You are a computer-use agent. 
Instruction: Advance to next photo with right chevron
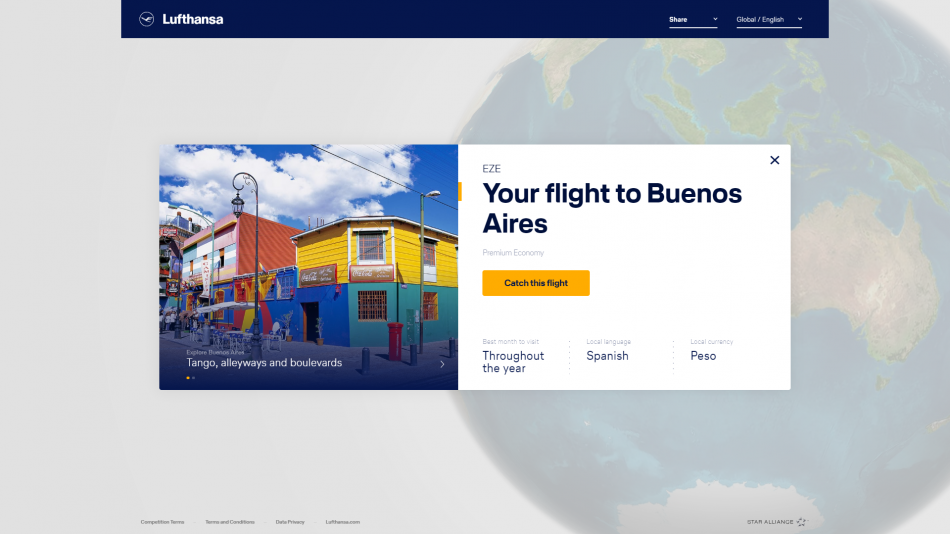442,364
